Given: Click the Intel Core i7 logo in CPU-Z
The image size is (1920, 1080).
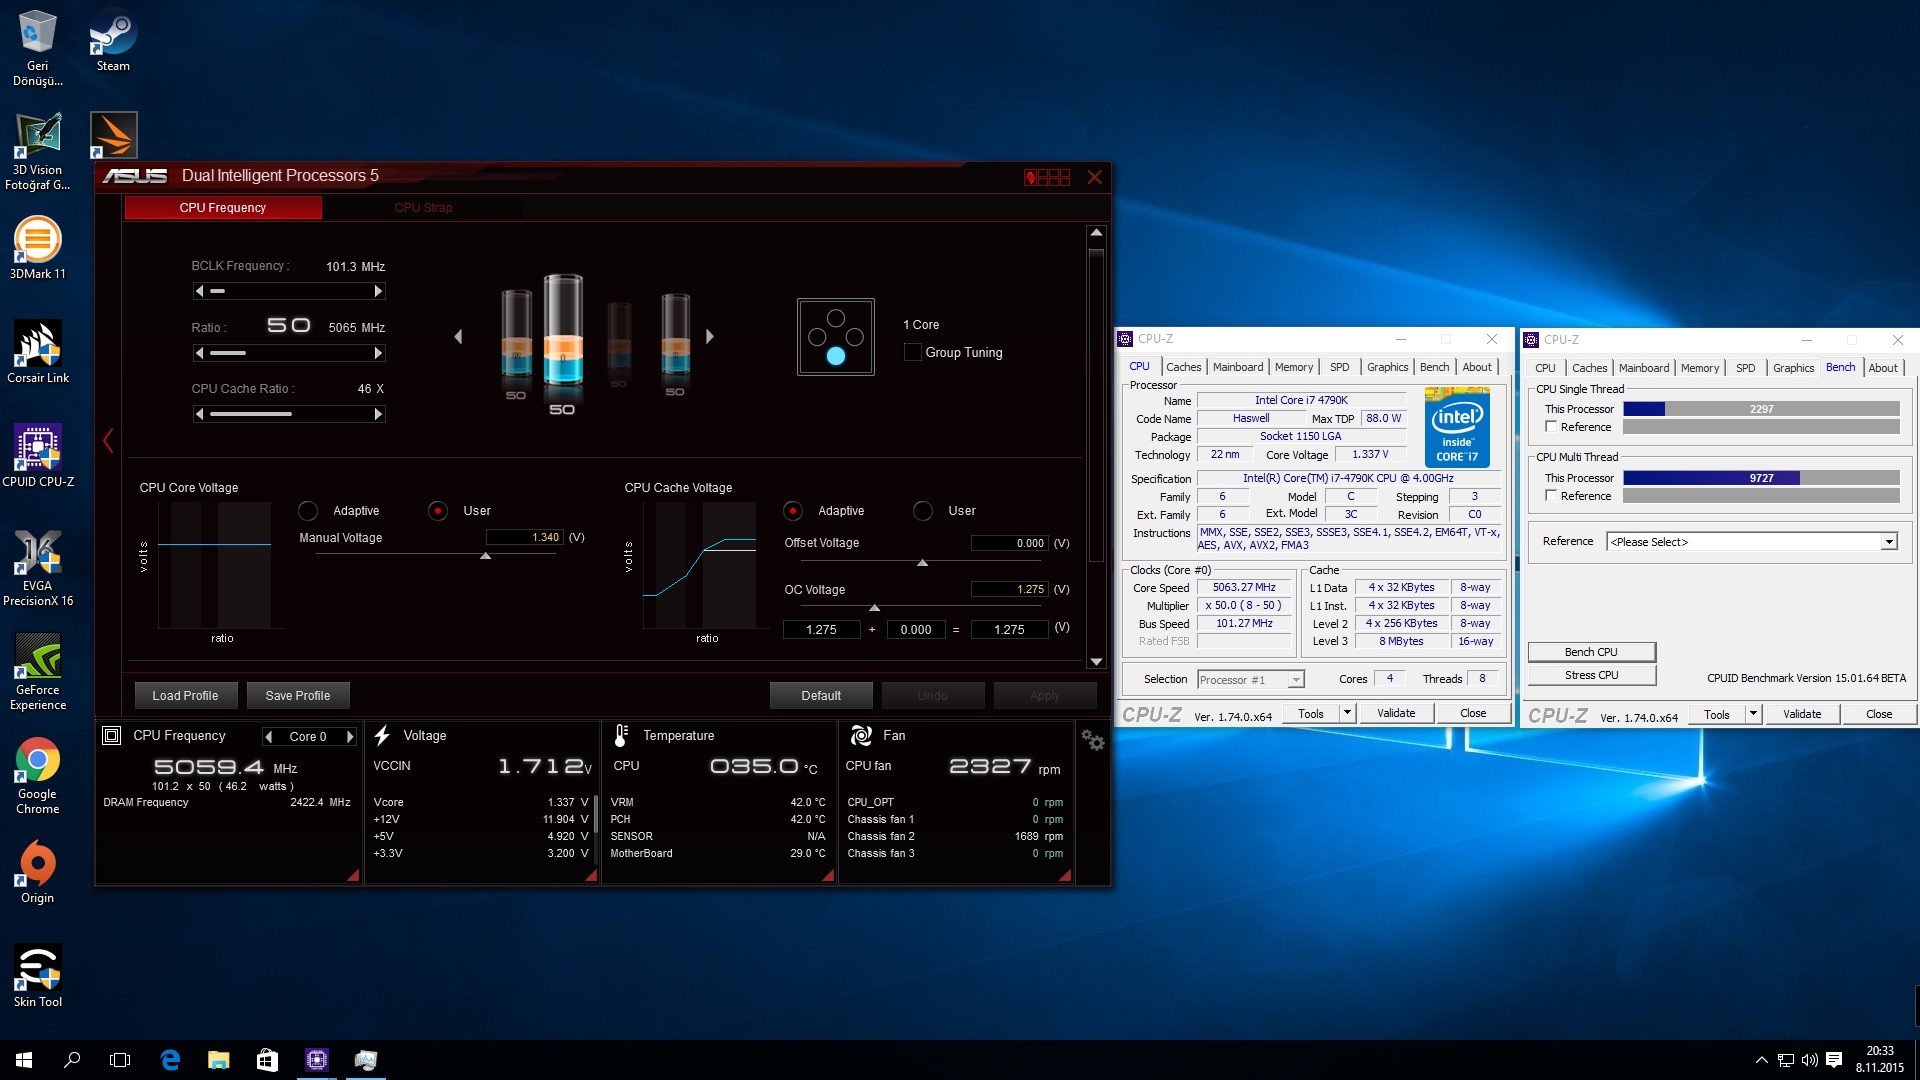Looking at the screenshot, I should [1457, 427].
